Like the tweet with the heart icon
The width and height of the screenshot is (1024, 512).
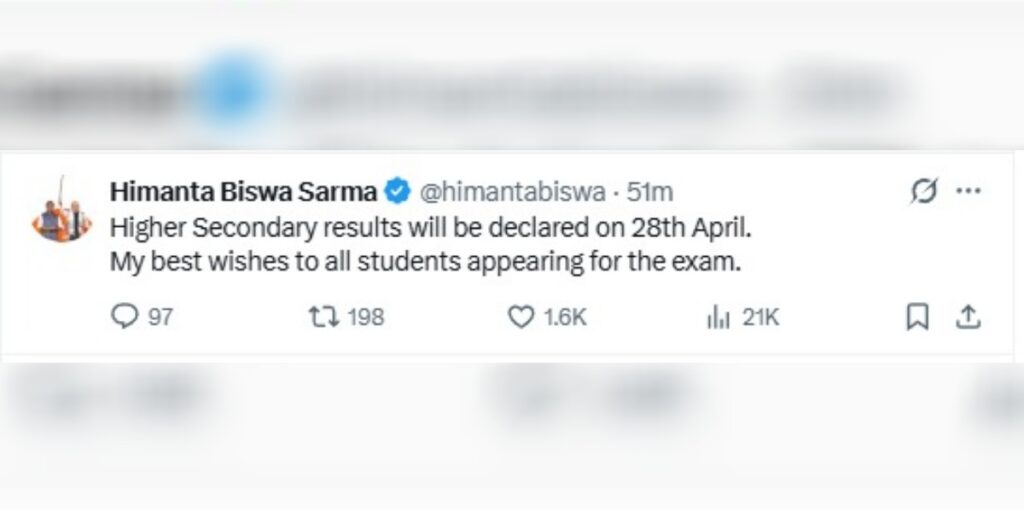[x=521, y=317]
